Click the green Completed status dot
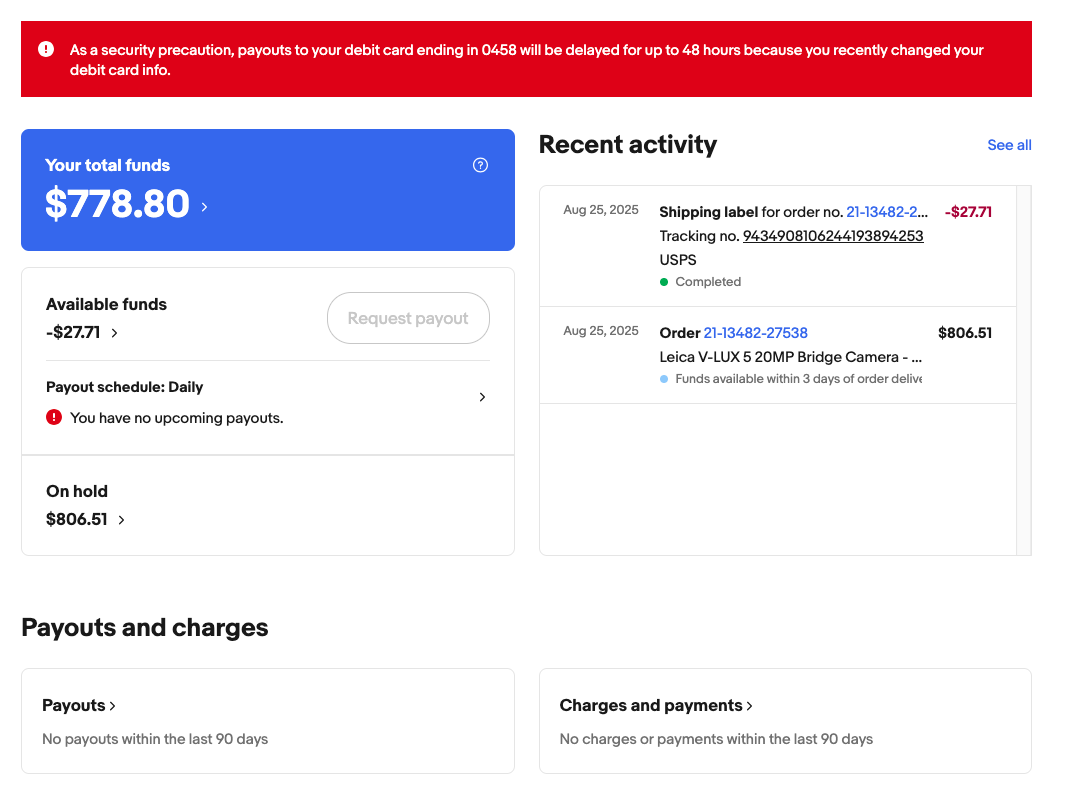Screen dimensions: 1073x790 tap(664, 282)
